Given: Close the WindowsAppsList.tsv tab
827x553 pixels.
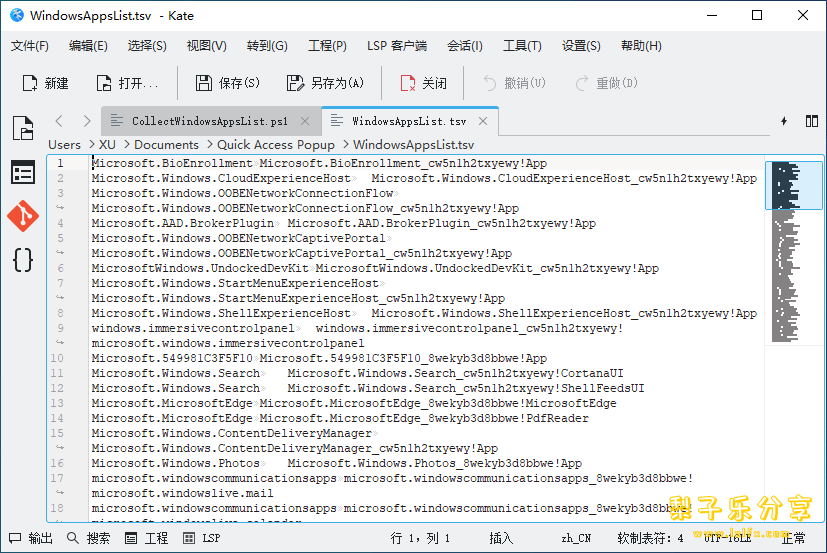Looking at the screenshot, I should tap(483, 121).
